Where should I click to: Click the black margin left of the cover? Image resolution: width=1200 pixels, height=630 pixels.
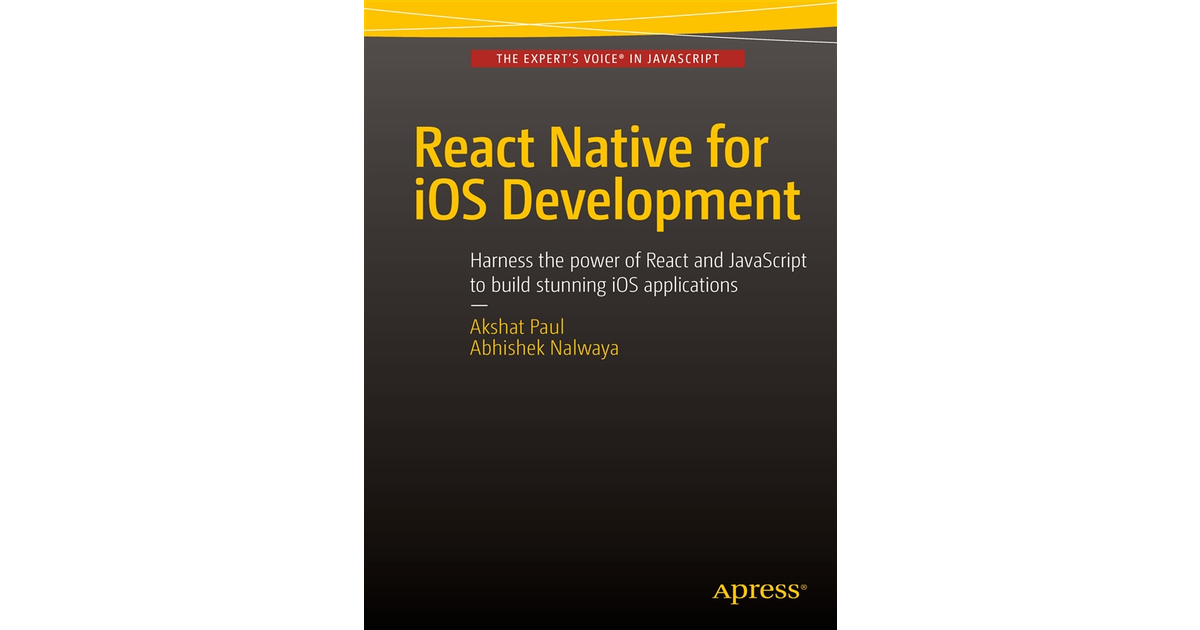[x=180, y=315]
